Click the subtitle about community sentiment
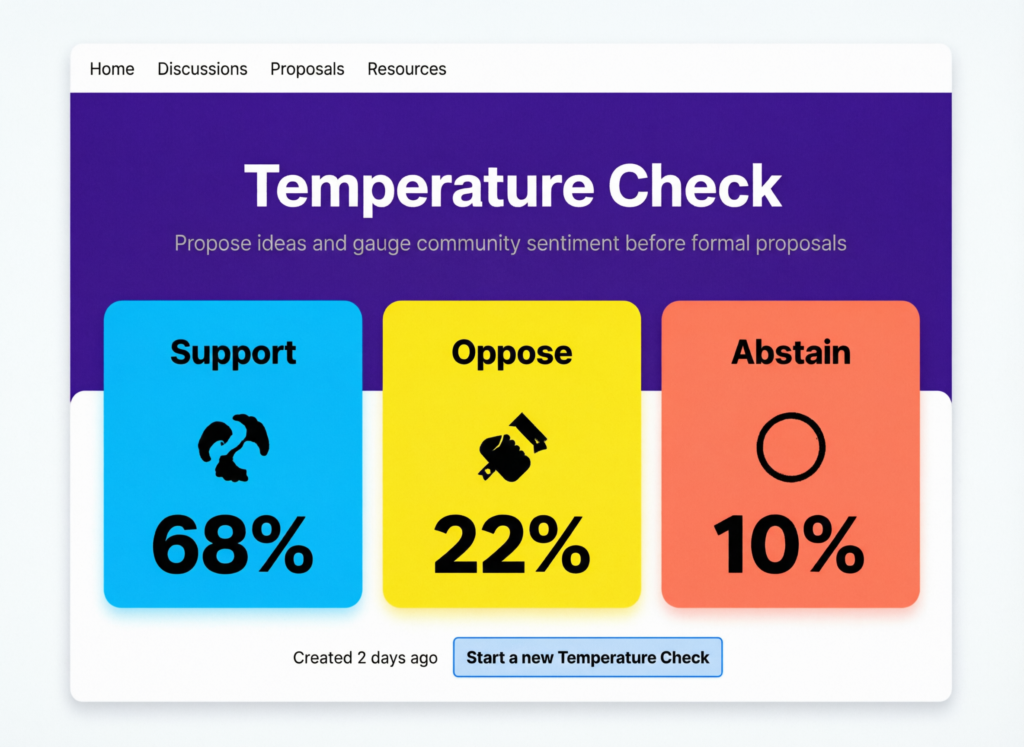 510,243
